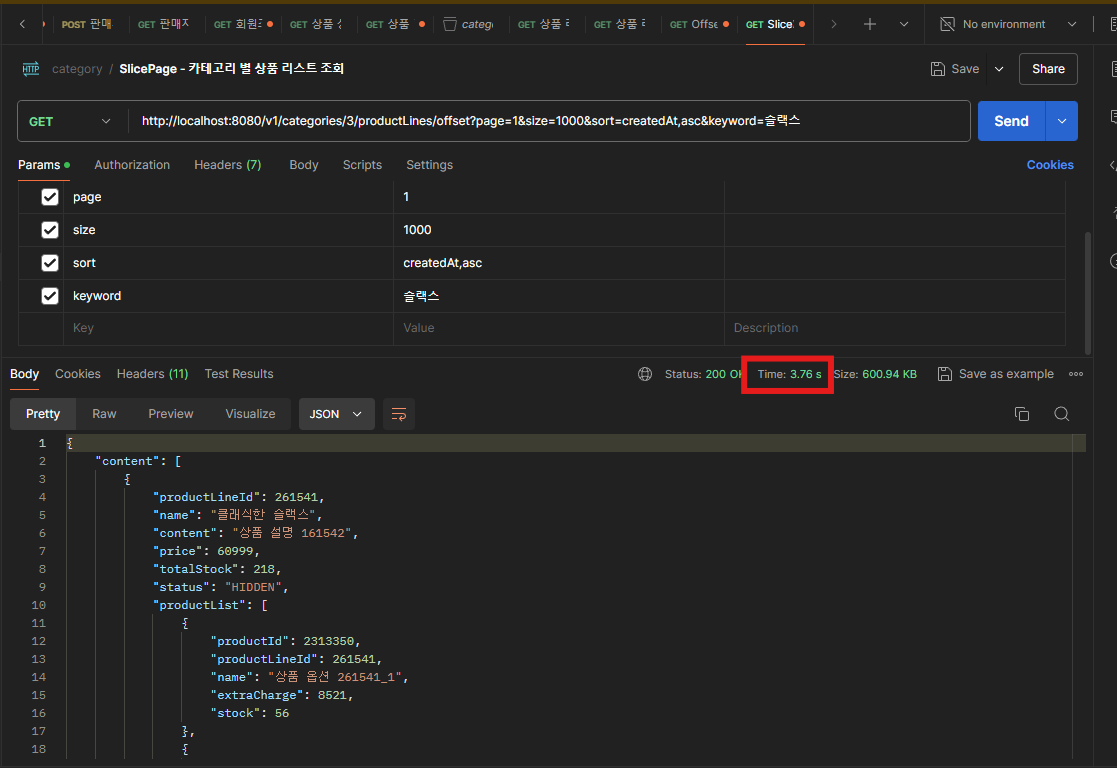Expand the Send button arrow dropdown

pyautogui.click(x=1061, y=121)
